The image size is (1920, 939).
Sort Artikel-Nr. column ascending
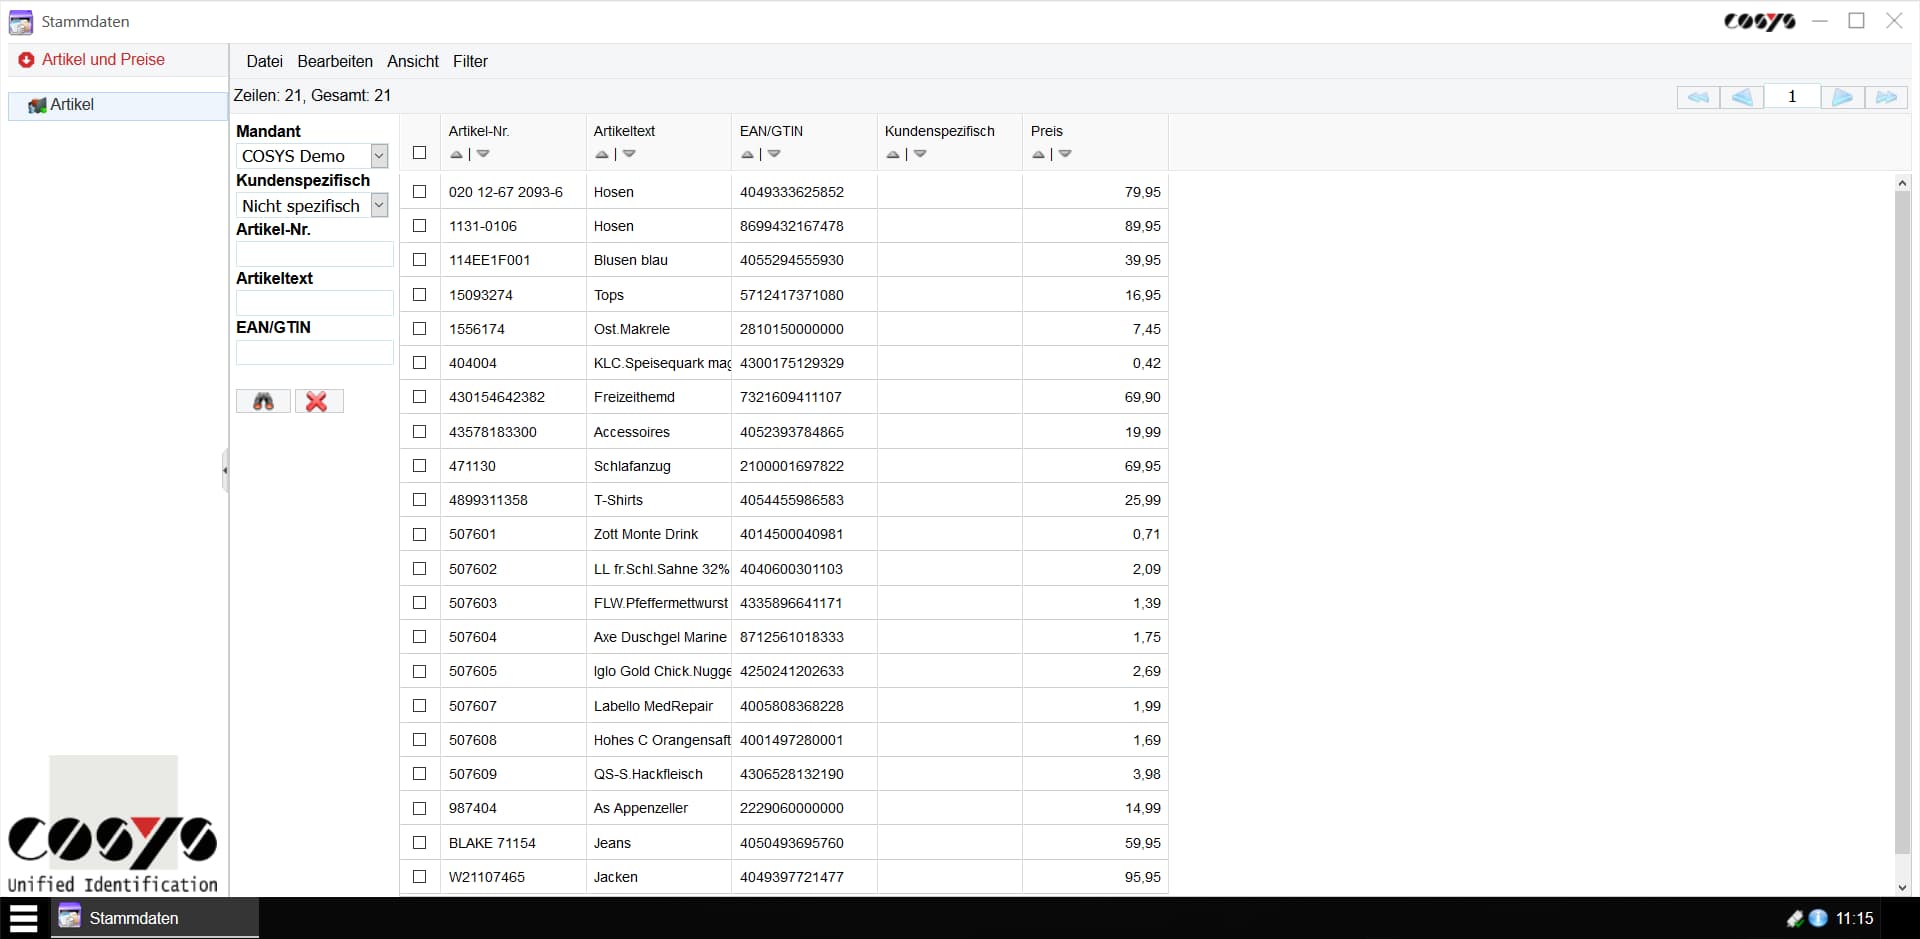(x=456, y=154)
